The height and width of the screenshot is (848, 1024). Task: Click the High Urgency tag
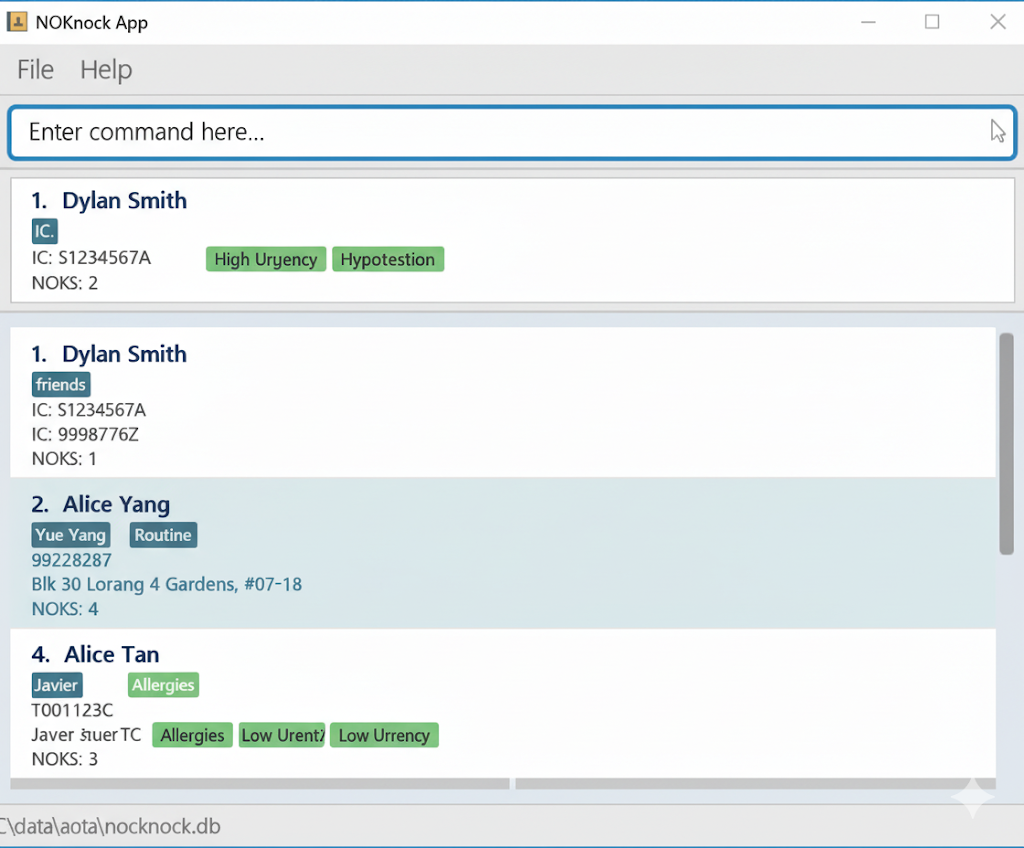point(265,260)
